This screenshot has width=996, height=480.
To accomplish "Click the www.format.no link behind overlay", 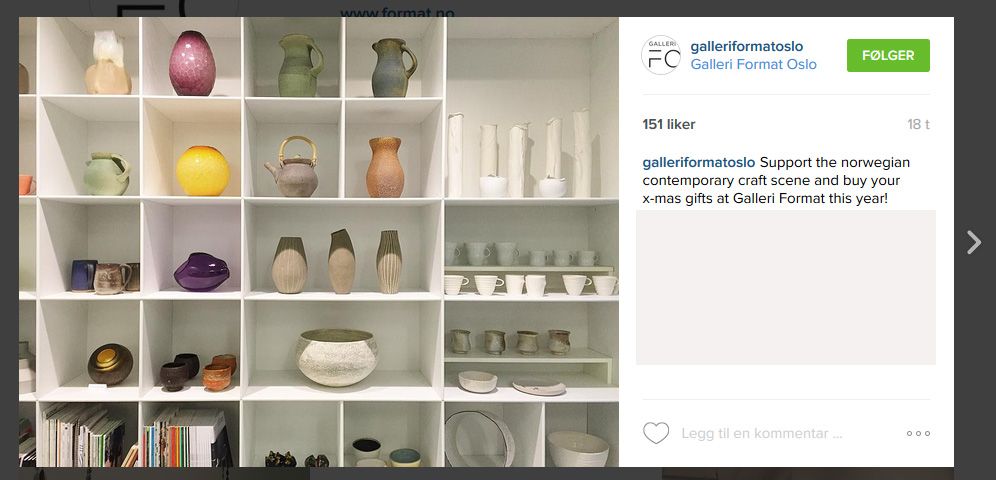I will [397, 11].
